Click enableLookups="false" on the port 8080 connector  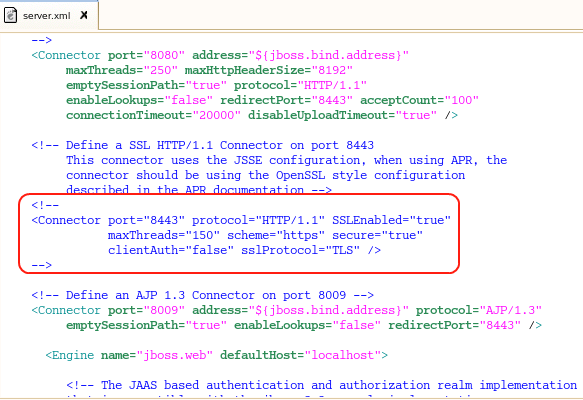point(139,100)
